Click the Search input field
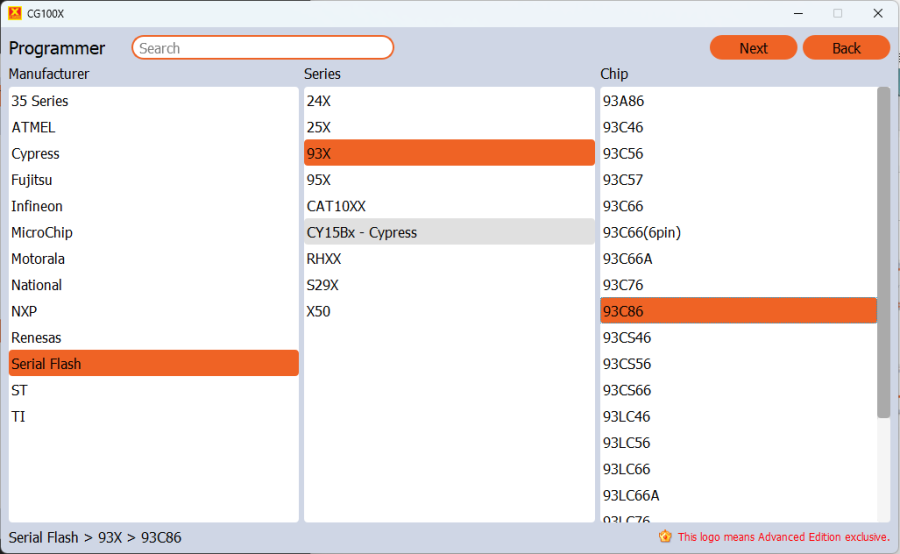Image resolution: width=900 pixels, height=554 pixels. click(262, 48)
